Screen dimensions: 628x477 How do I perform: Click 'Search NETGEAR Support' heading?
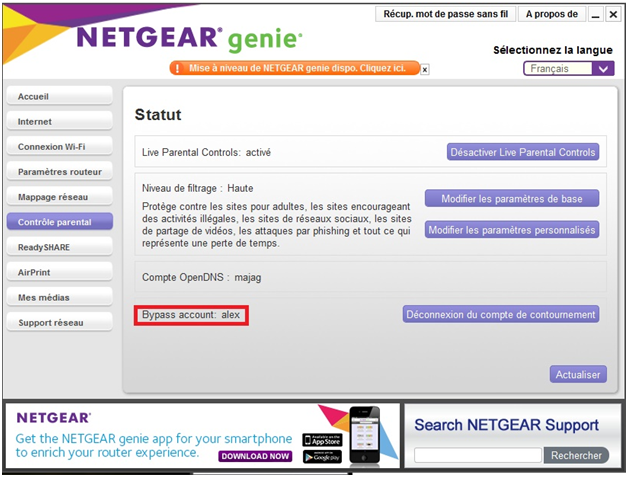506,425
